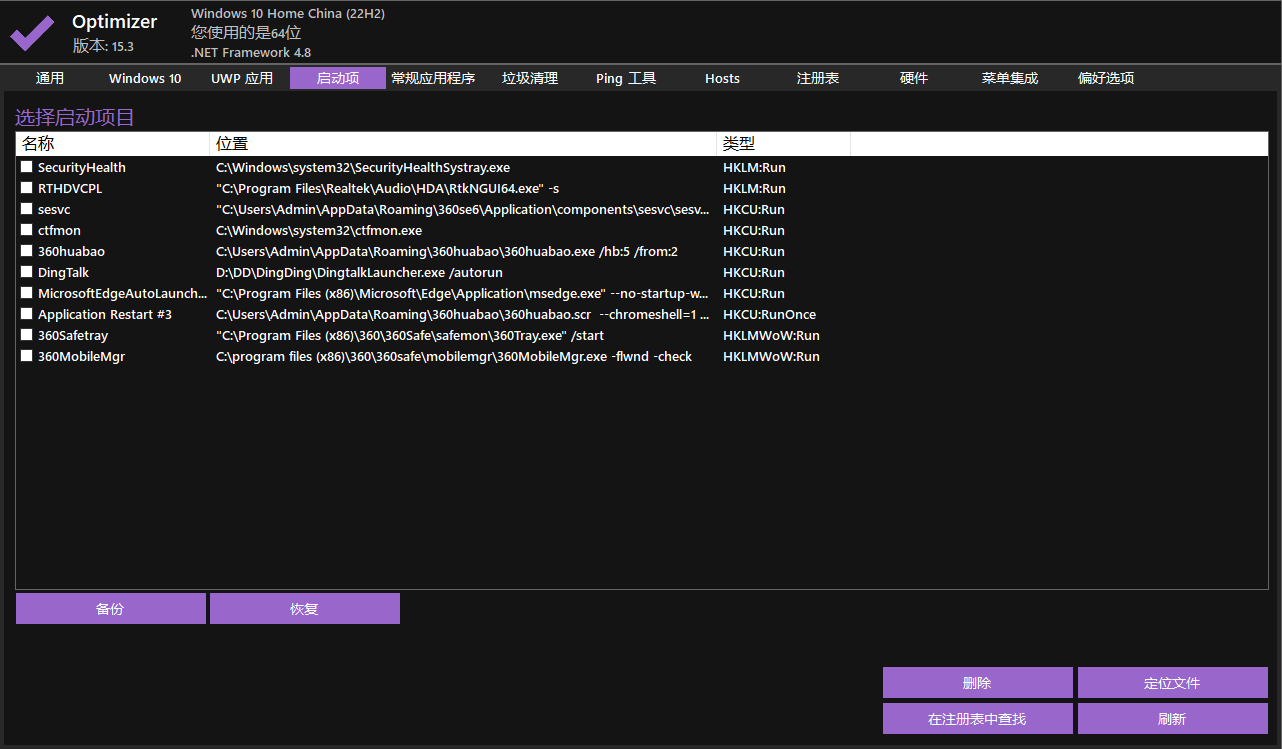Switch to the 通用 tab
This screenshot has height=749, width=1282.
pos(50,77)
